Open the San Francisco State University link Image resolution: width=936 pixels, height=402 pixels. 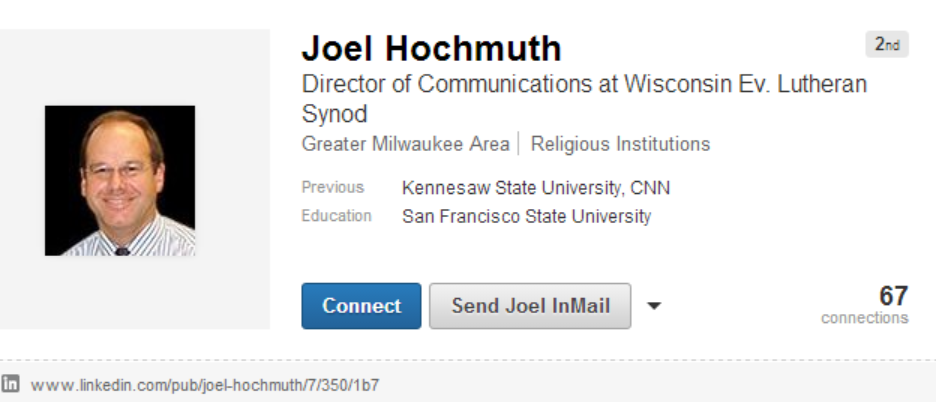[526, 216]
